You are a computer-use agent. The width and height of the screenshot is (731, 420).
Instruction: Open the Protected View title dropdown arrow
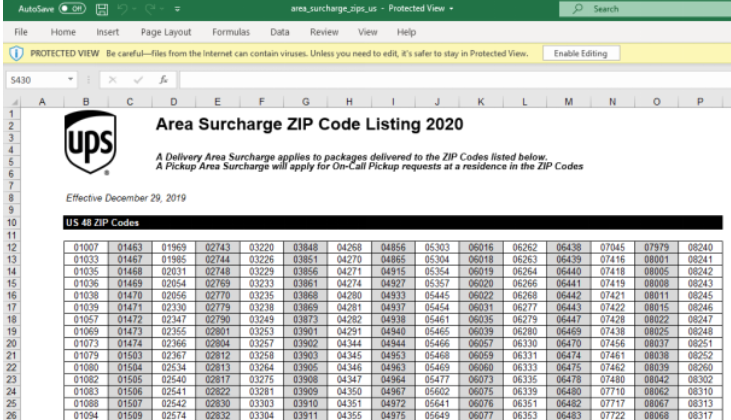tap(451, 9)
